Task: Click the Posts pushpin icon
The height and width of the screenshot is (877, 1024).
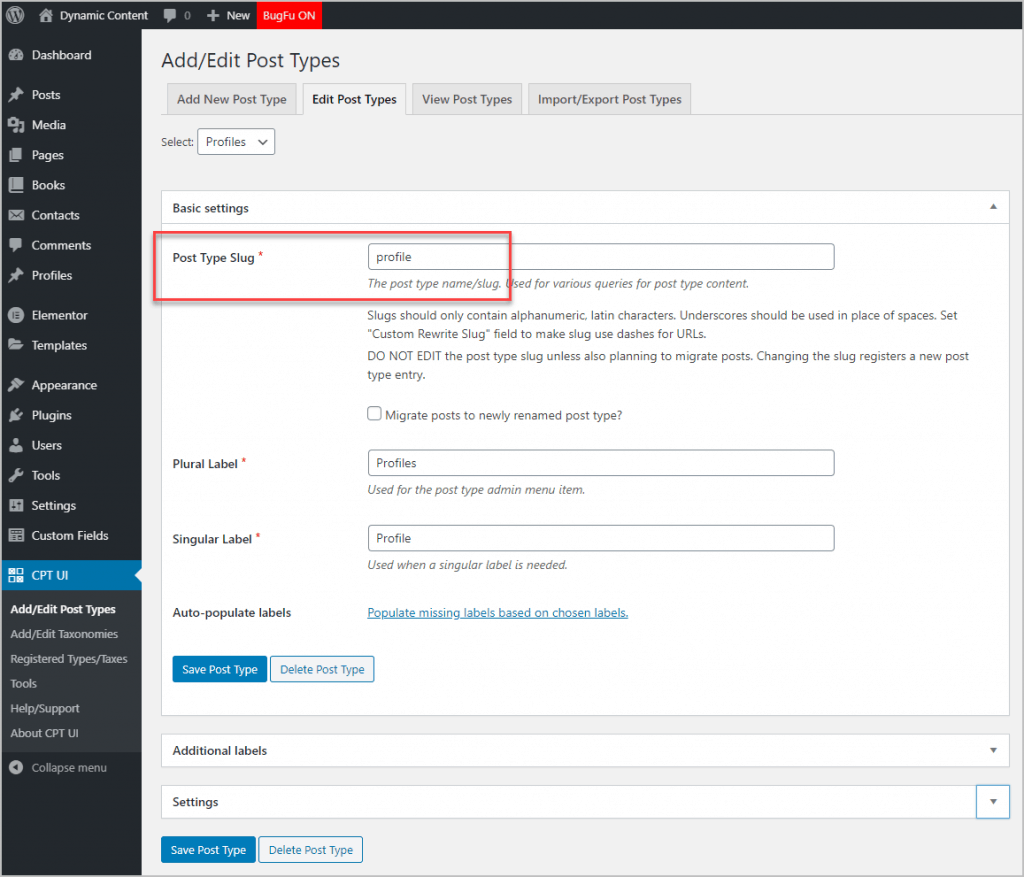Action: [16, 95]
